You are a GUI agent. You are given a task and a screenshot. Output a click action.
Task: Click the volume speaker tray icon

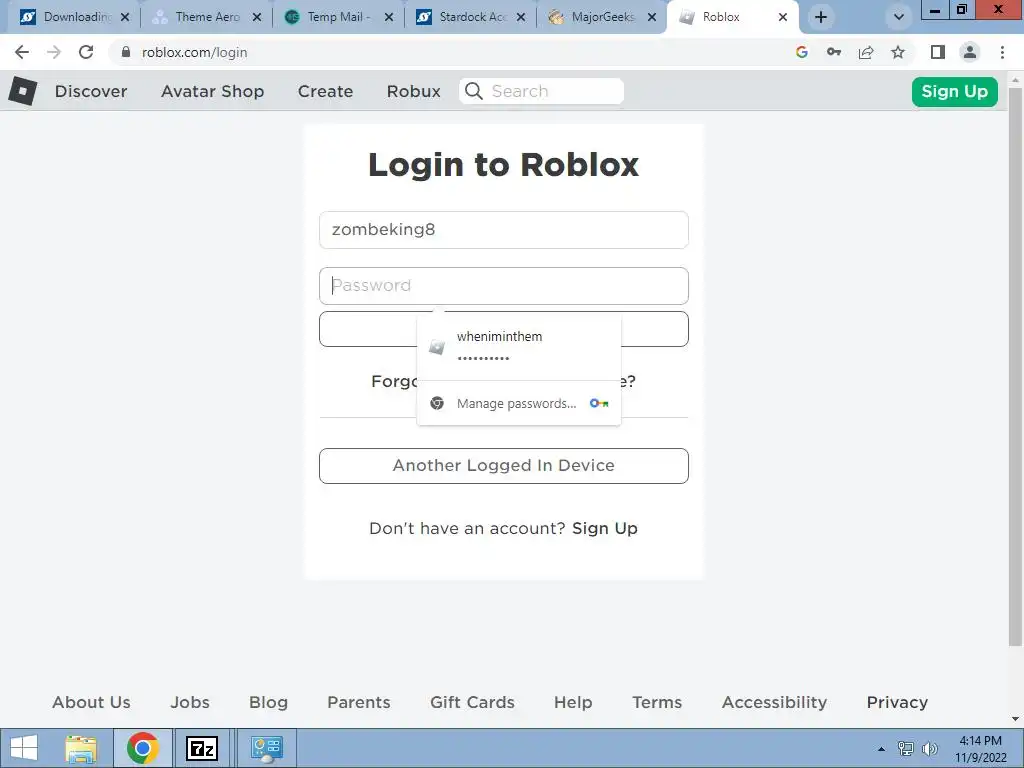[930, 748]
